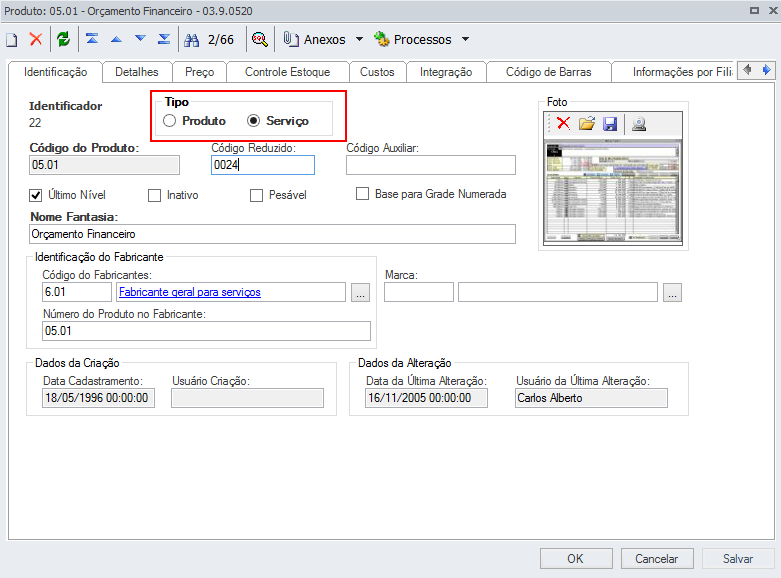
Task: Open the Preço tab
Action: pyautogui.click(x=200, y=72)
